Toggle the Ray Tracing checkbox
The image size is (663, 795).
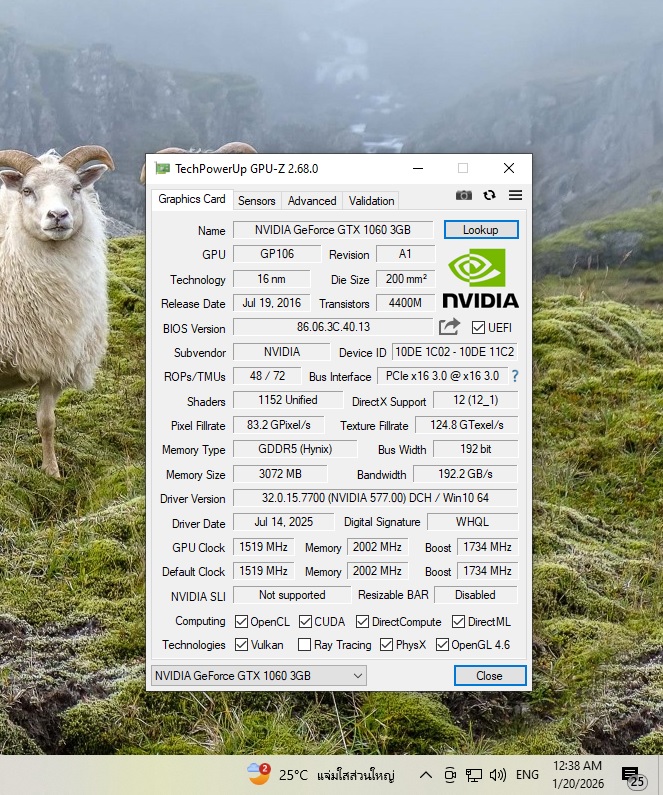click(x=304, y=645)
